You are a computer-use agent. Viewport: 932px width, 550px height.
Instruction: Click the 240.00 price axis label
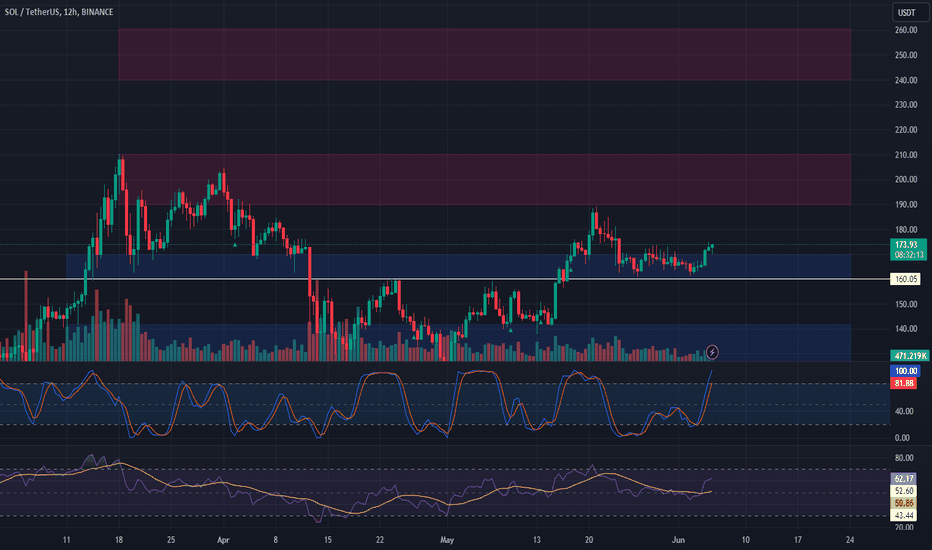[906, 80]
